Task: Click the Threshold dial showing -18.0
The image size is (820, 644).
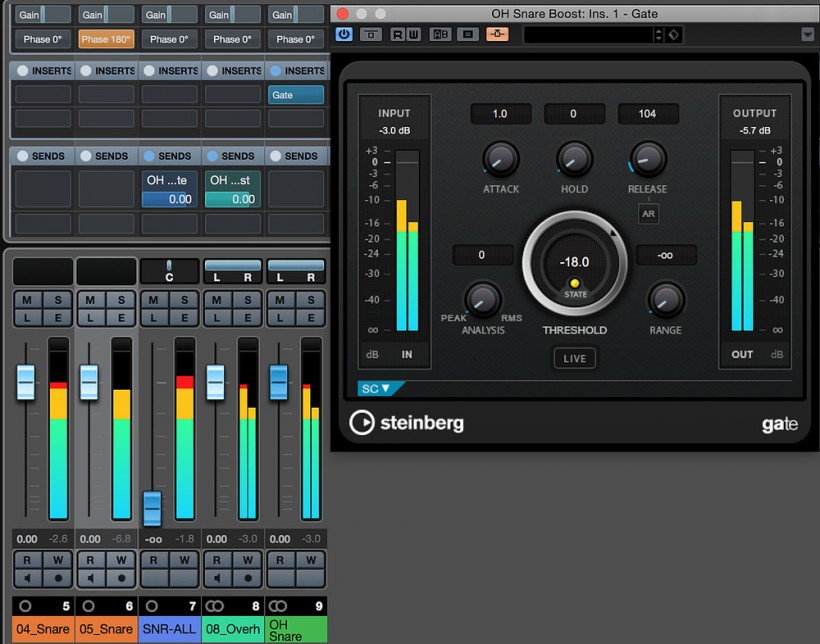Action: tap(575, 263)
